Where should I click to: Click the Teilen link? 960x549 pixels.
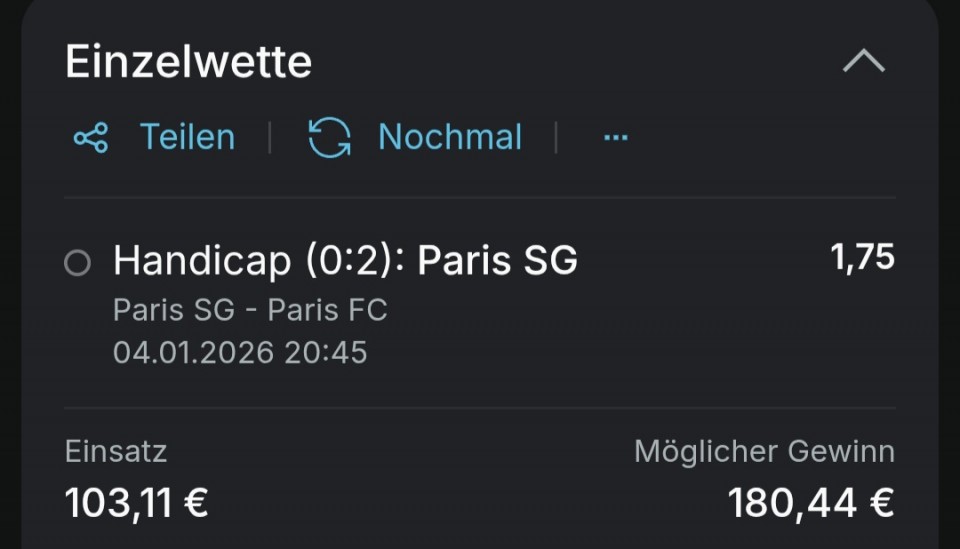point(187,137)
